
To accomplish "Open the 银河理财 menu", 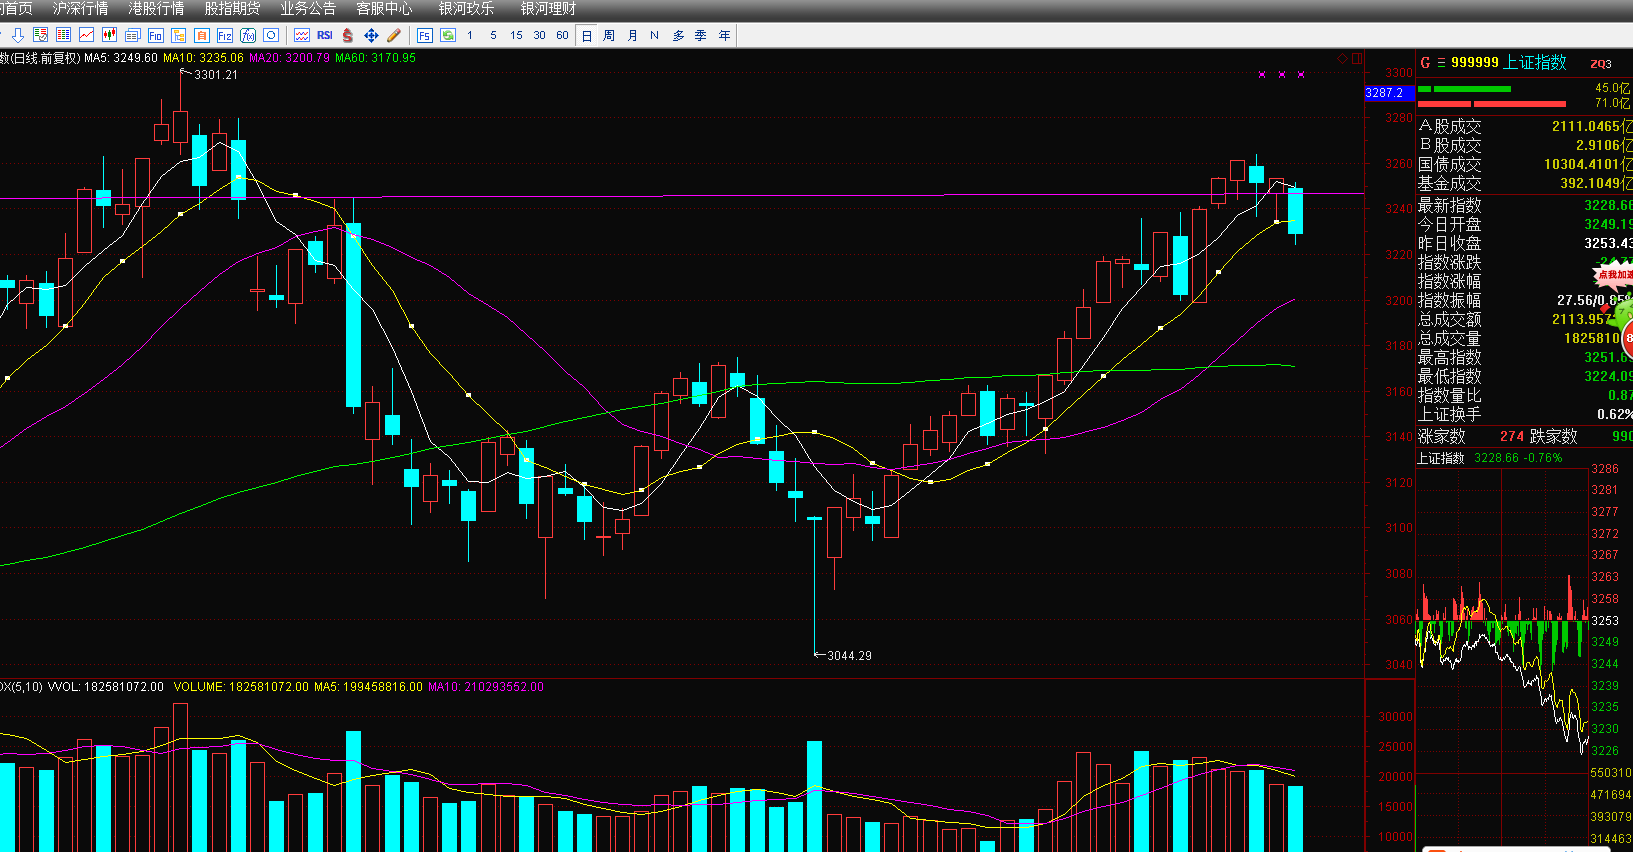I will [549, 9].
